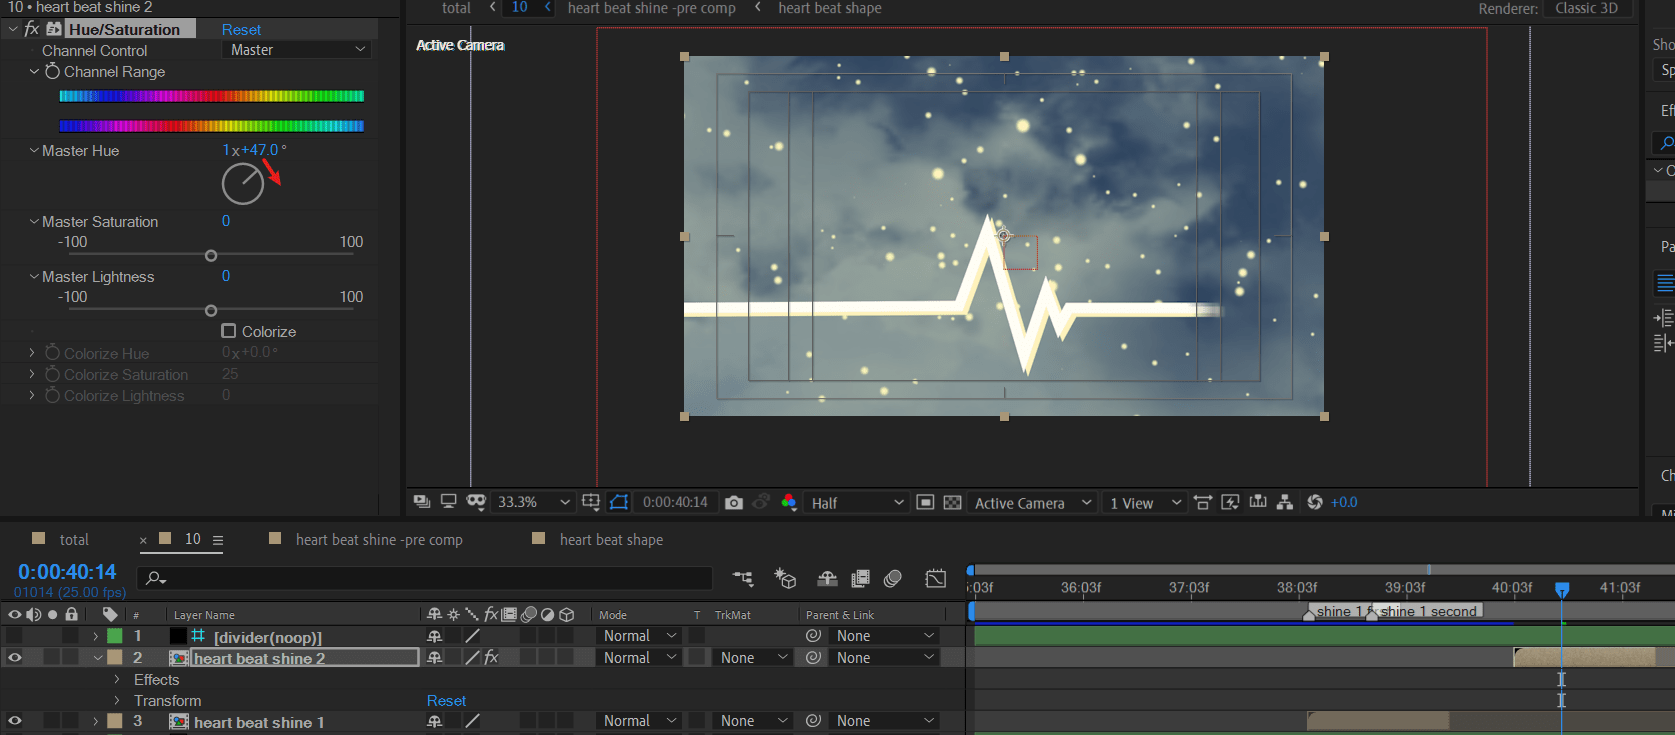This screenshot has height=735, width=1675.
Task: Open TrkMat dropdown for heart beat shine 1
Action: pyautogui.click(x=753, y=720)
